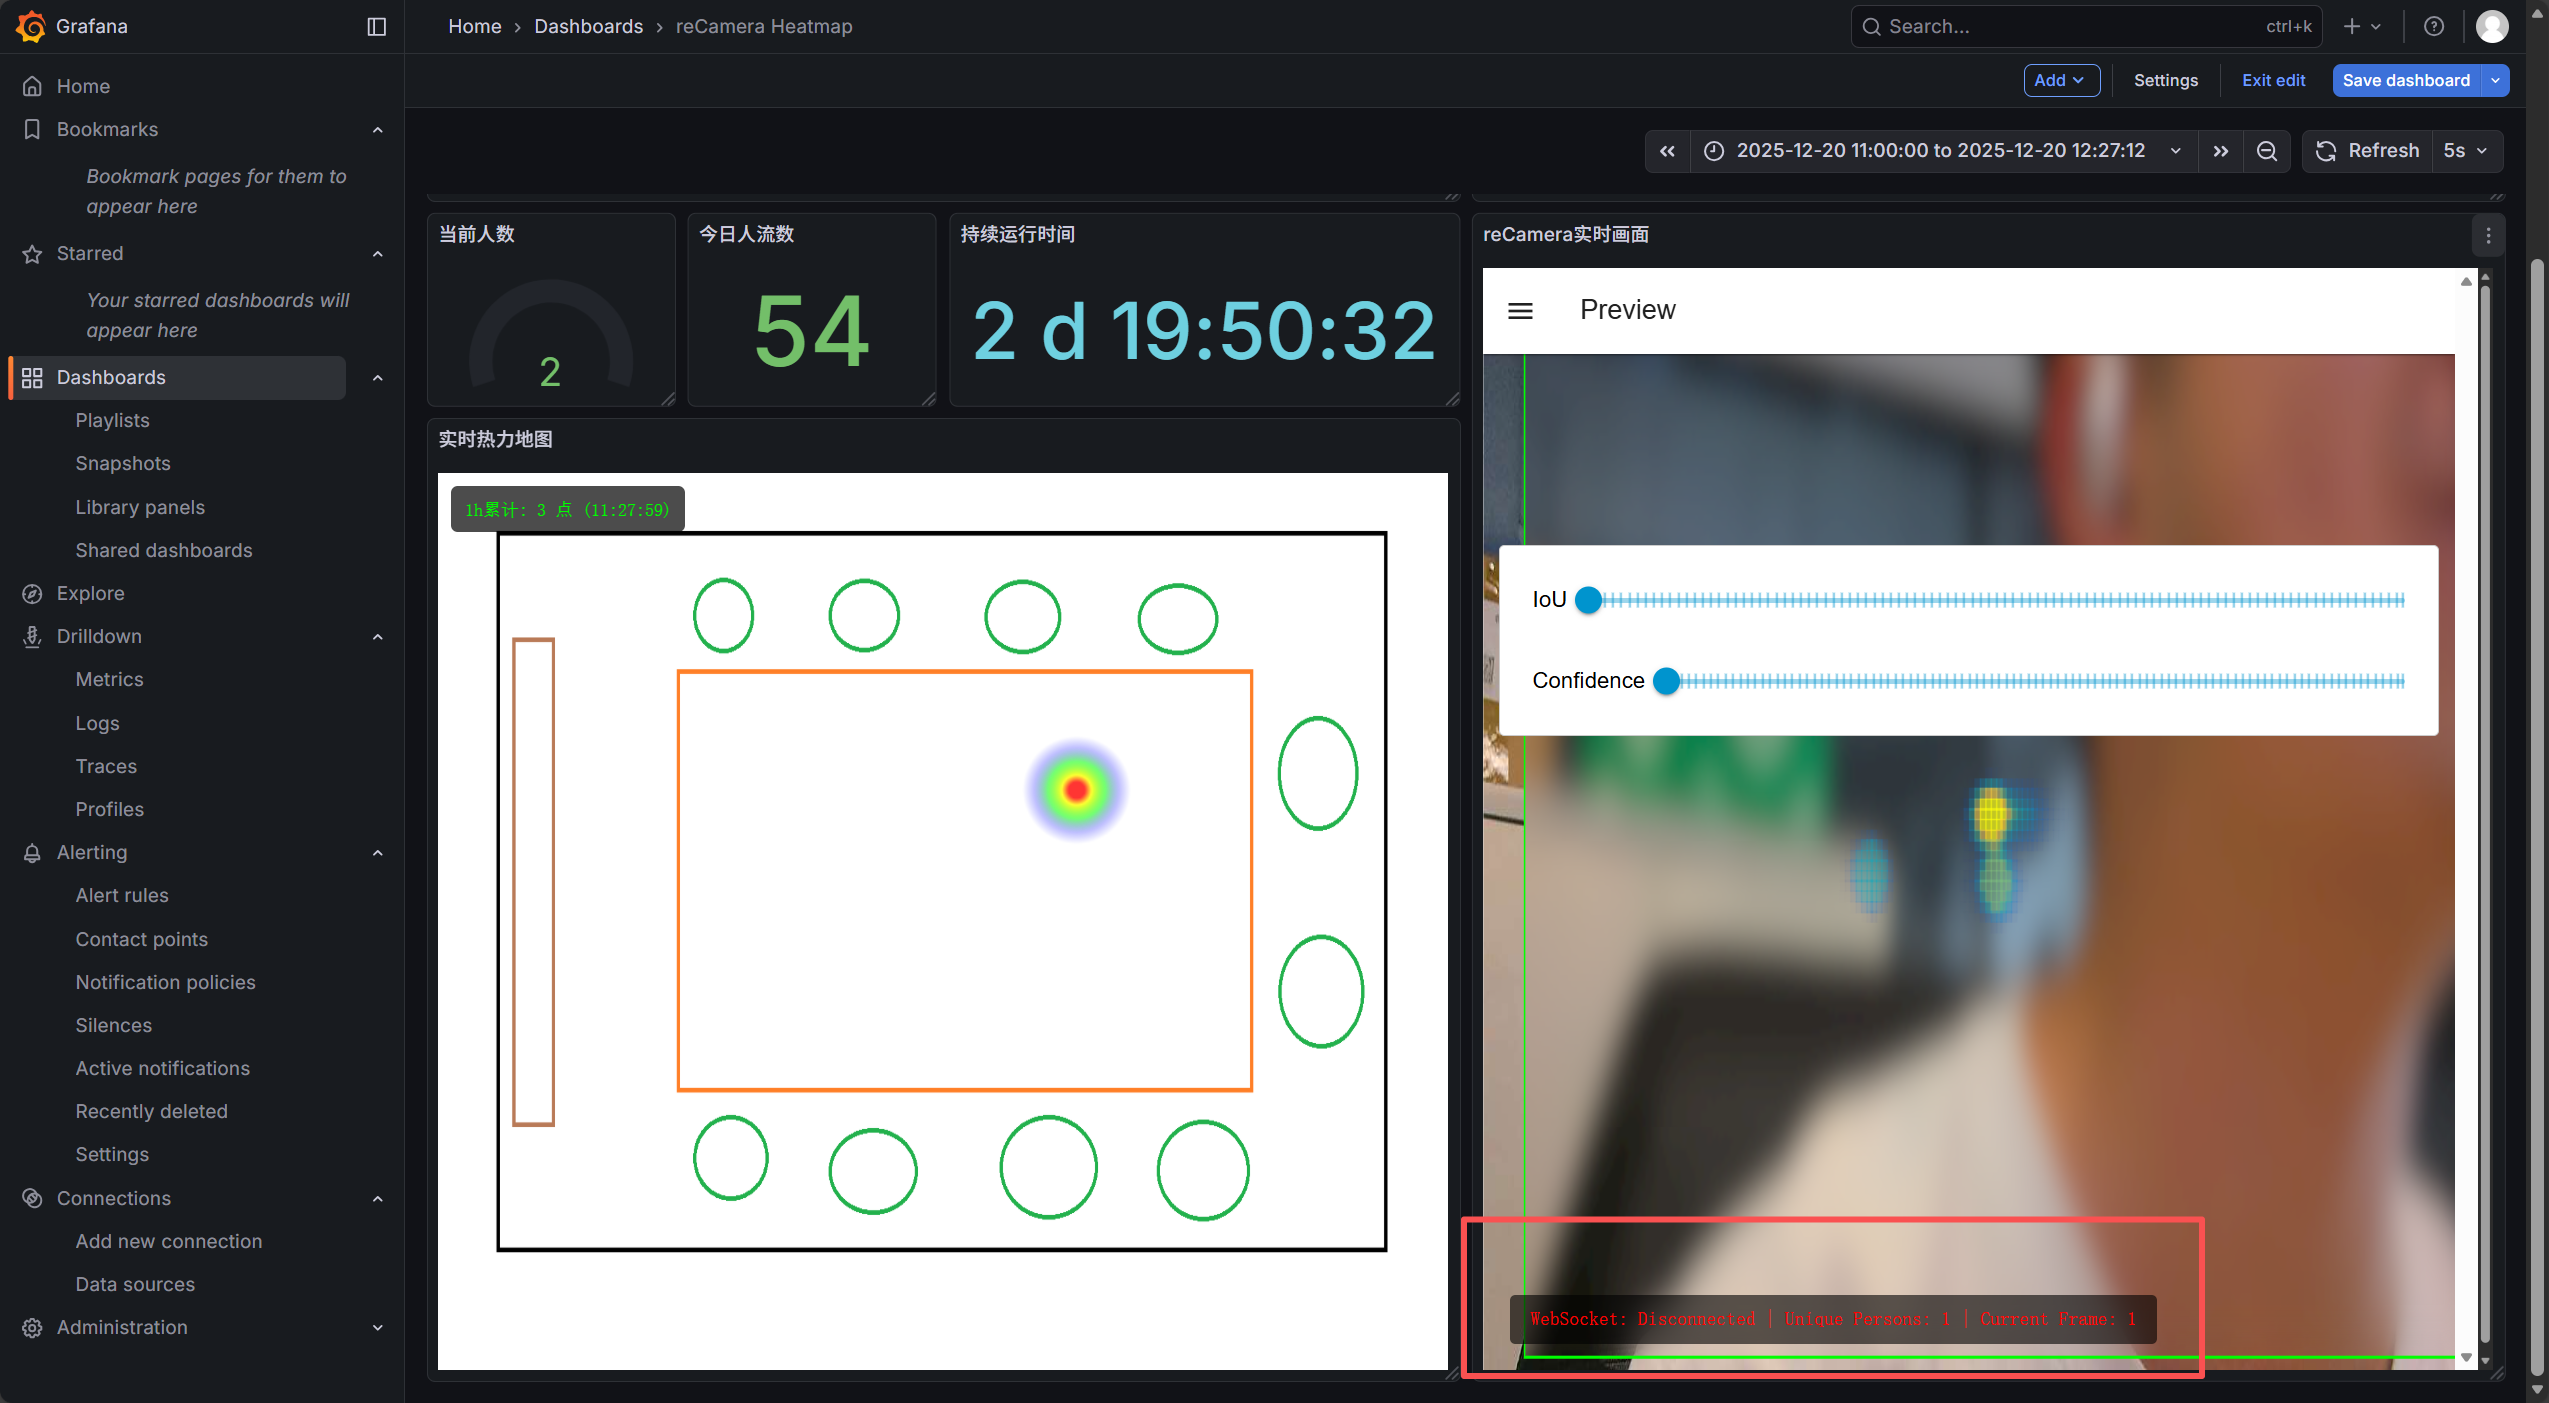Open the Add dropdown button

point(2060,81)
